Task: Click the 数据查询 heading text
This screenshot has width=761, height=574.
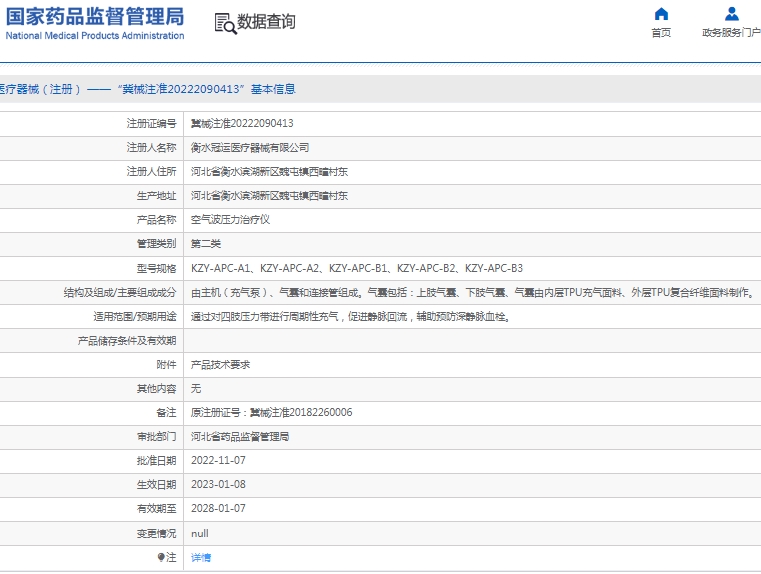Action: (x=266, y=21)
